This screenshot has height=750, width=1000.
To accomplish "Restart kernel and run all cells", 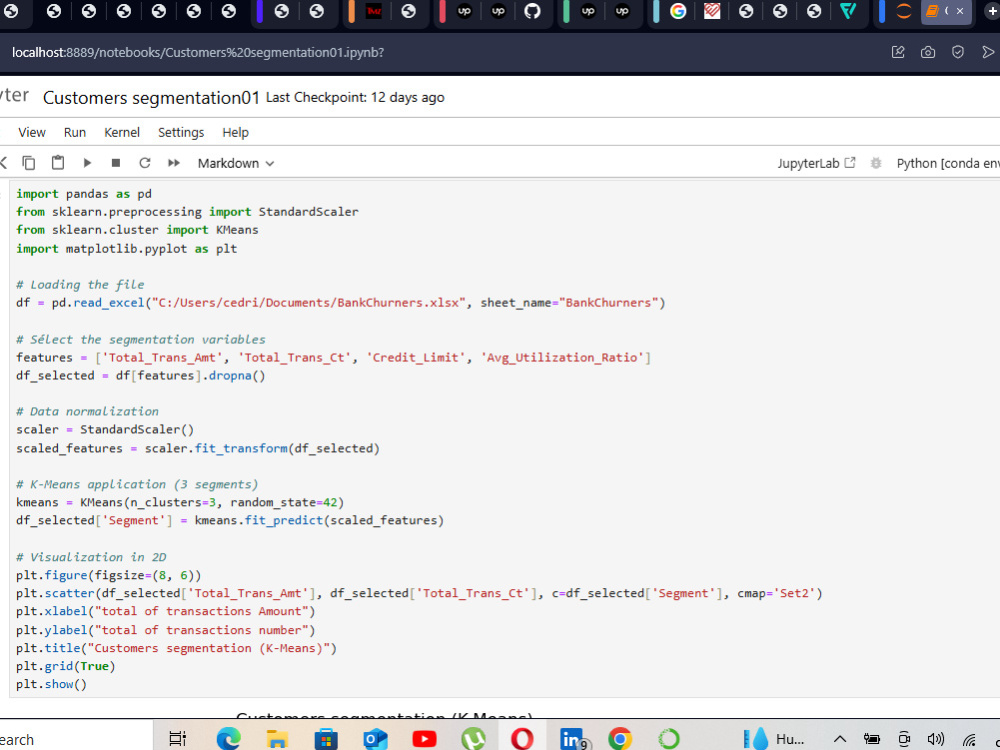I will click(x=173, y=163).
